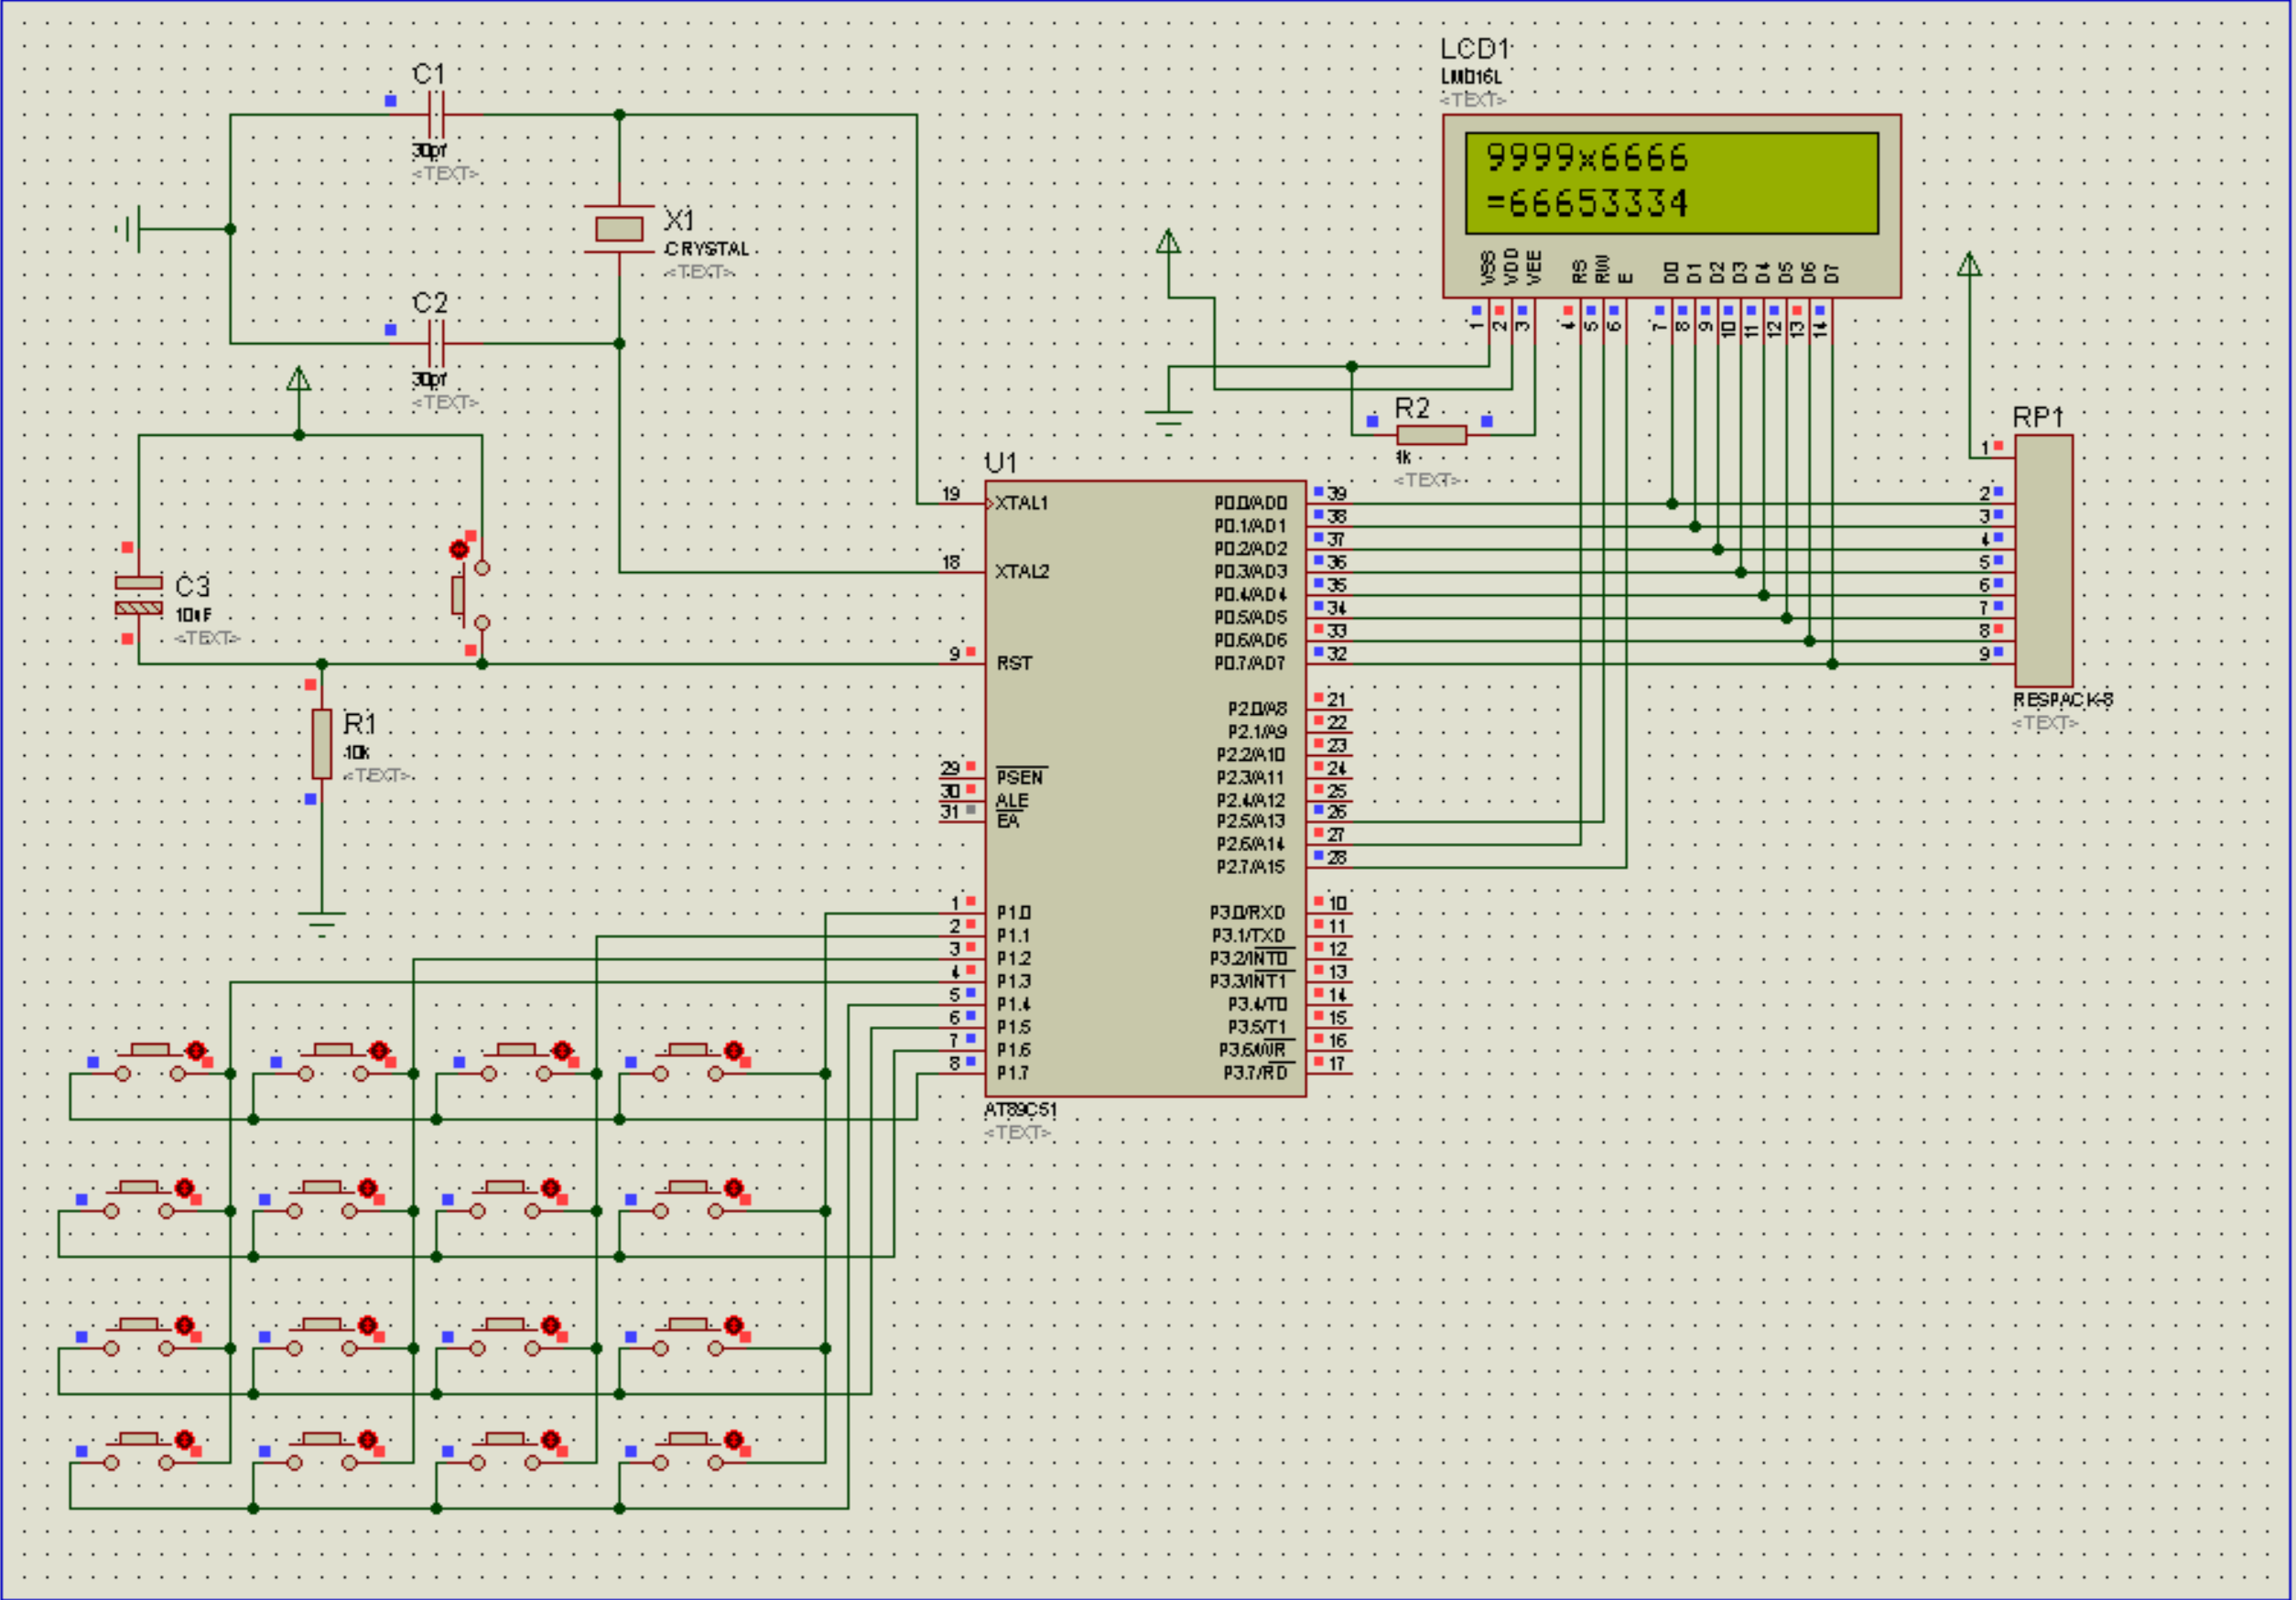Click the LCD1 green display screen
Image resolution: width=2296 pixels, height=1600 pixels.
(x=1671, y=183)
